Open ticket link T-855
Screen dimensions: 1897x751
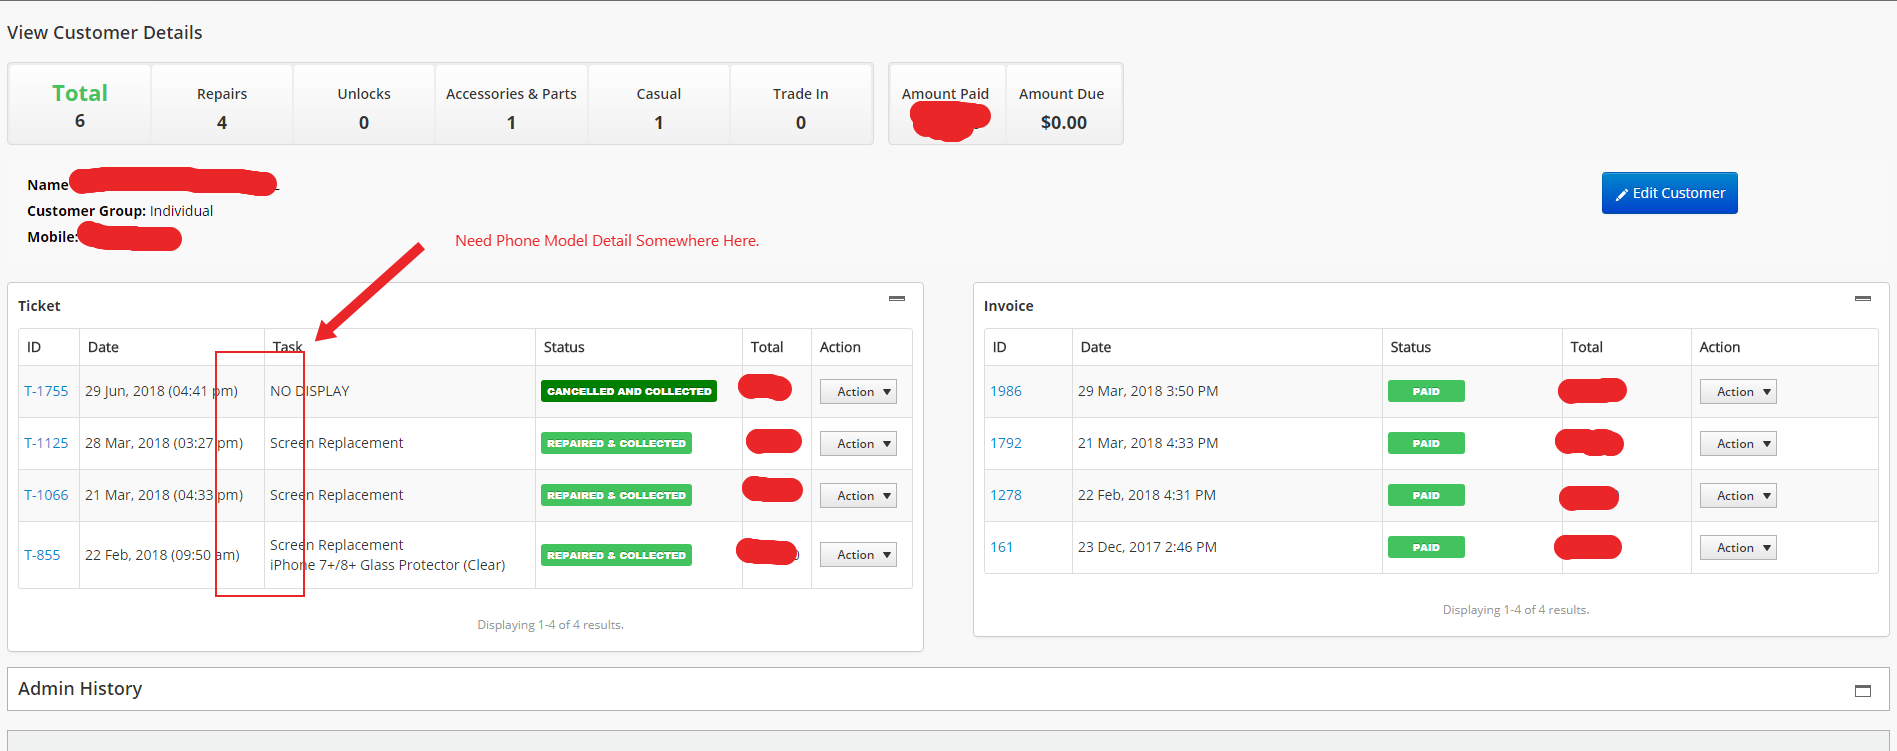pyautogui.click(x=42, y=555)
